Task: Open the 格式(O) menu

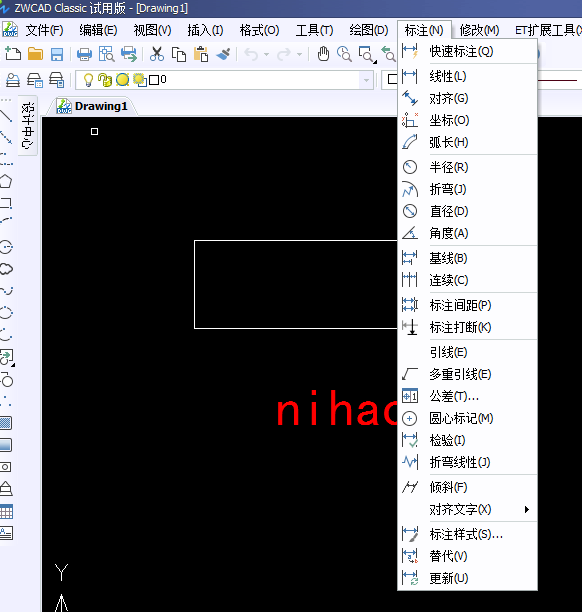Action: [260, 30]
